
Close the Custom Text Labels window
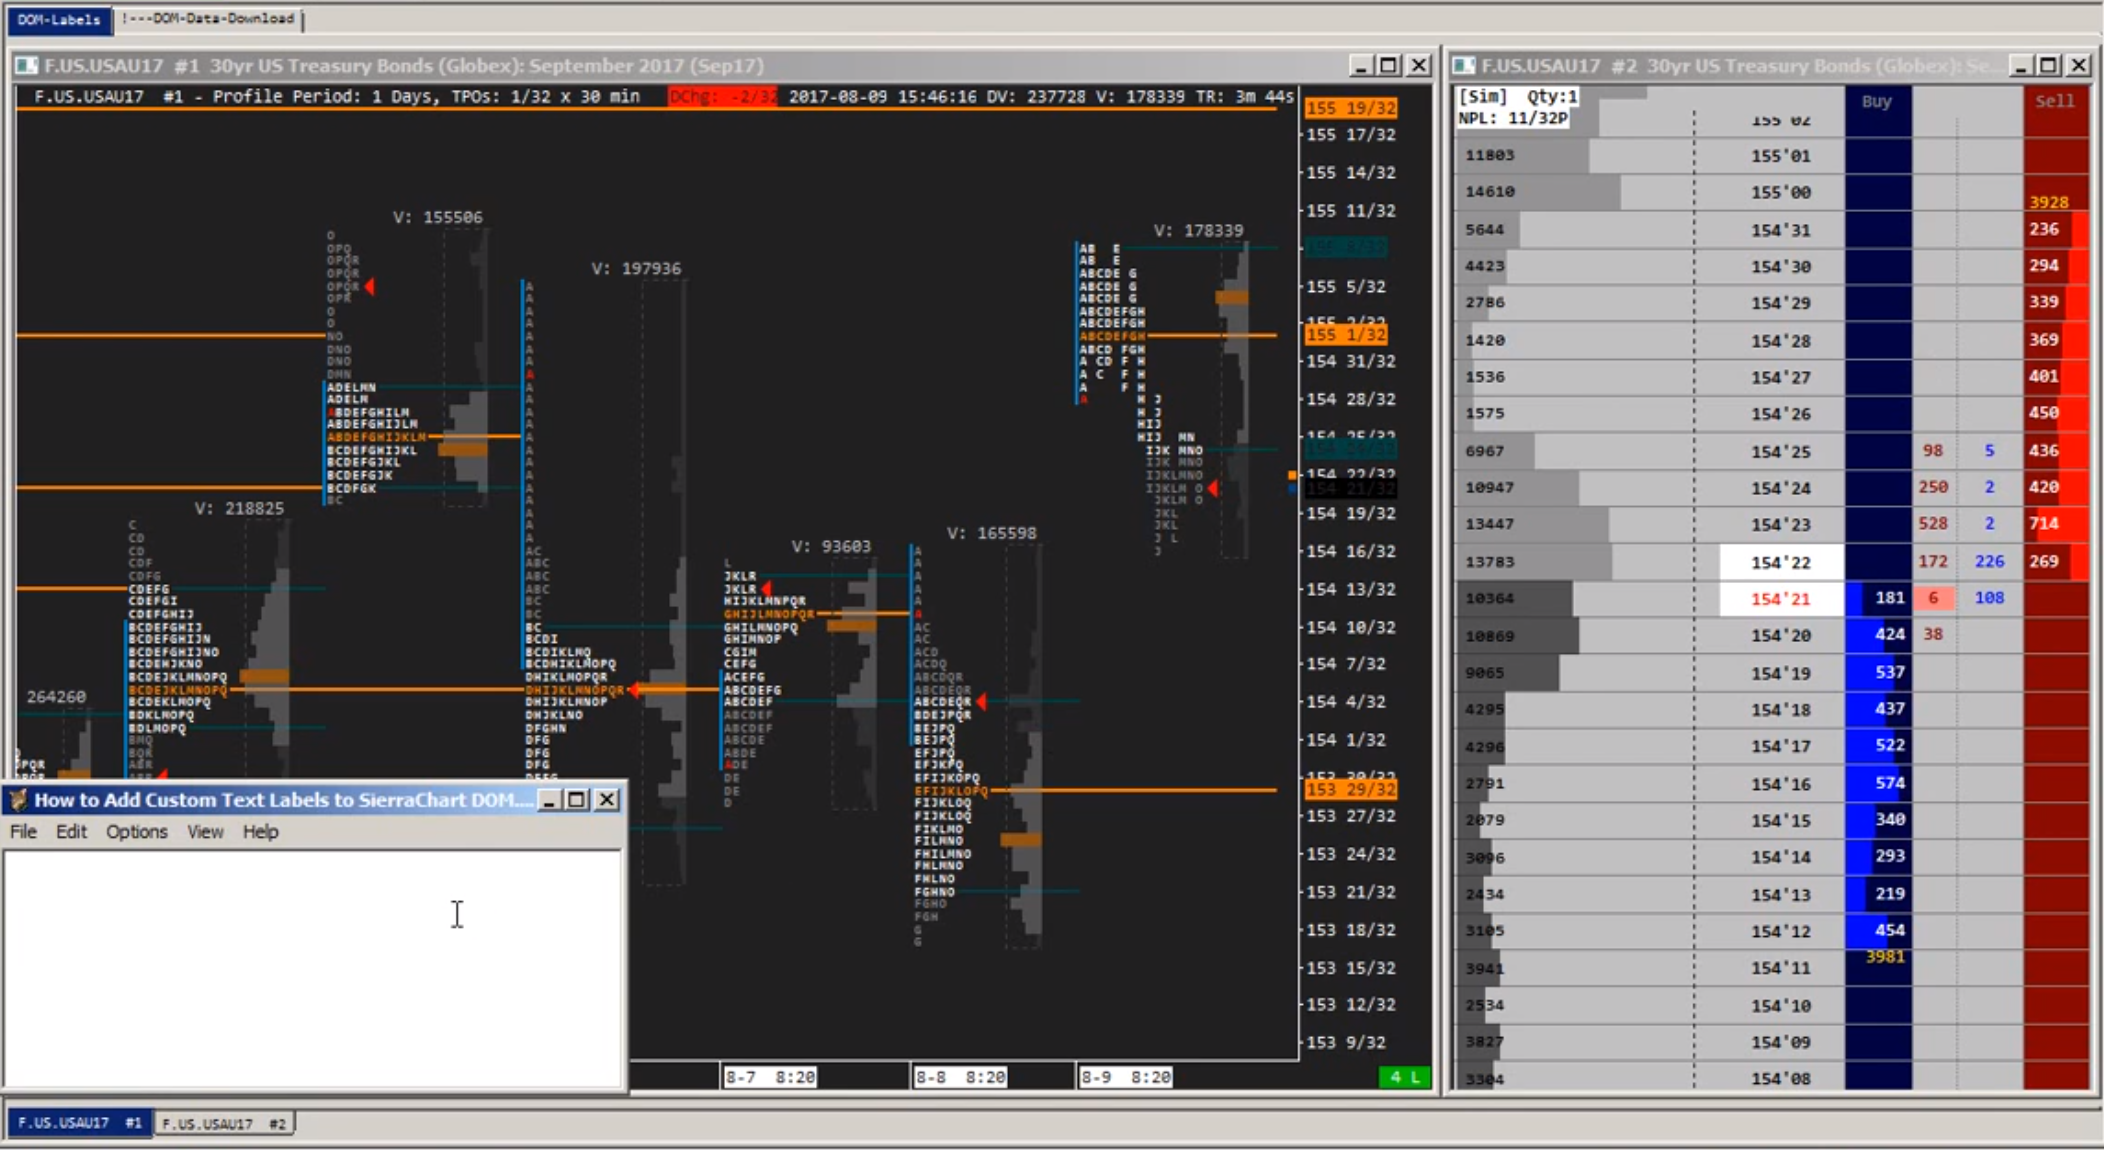point(607,800)
